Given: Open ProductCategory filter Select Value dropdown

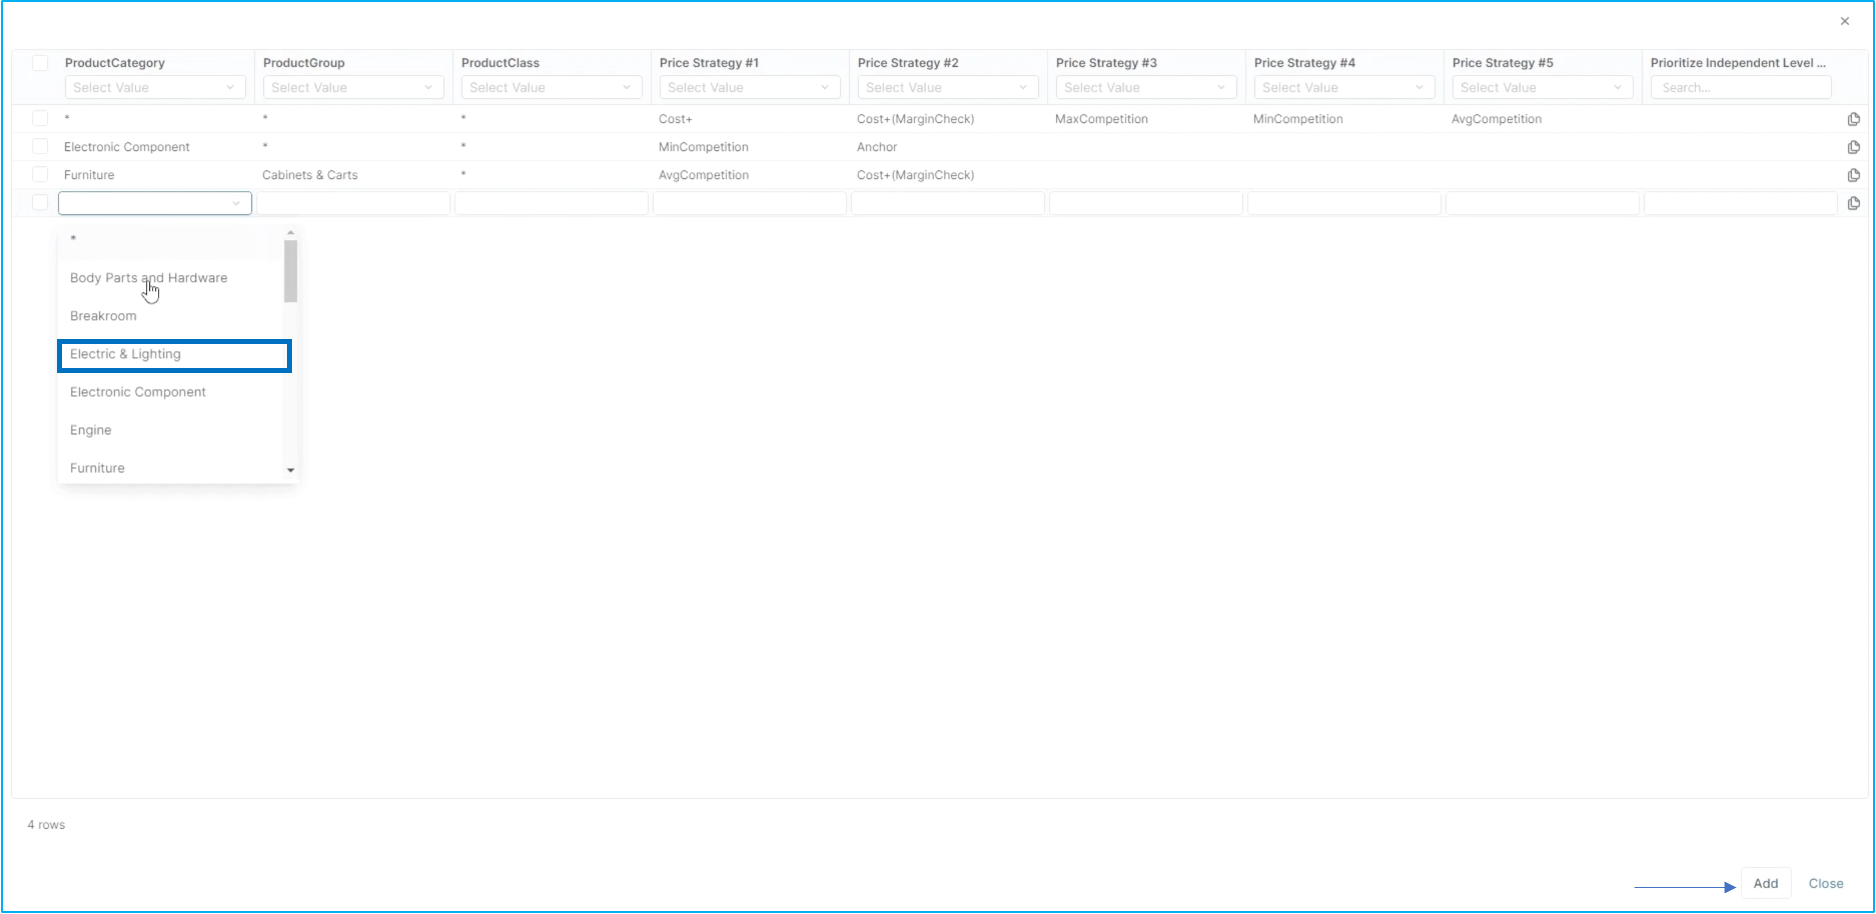Looking at the screenshot, I should [x=155, y=88].
